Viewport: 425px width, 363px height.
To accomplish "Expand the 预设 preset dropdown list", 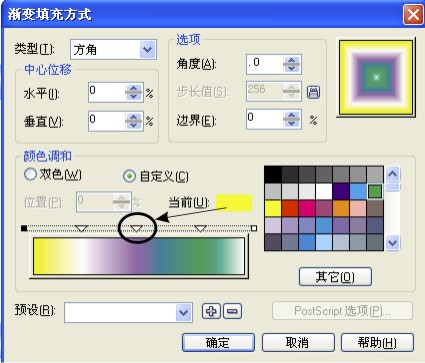I will click(x=183, y=312).
